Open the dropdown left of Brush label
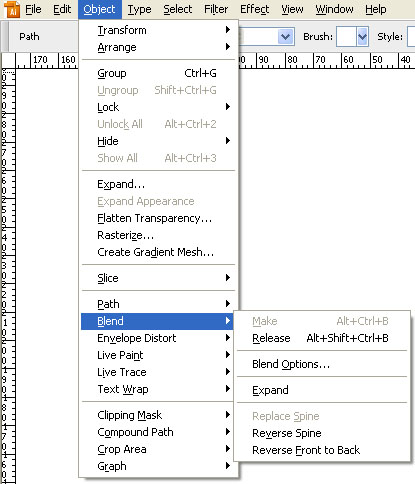This screenshot has height=484, width=415. coord(286,36)
